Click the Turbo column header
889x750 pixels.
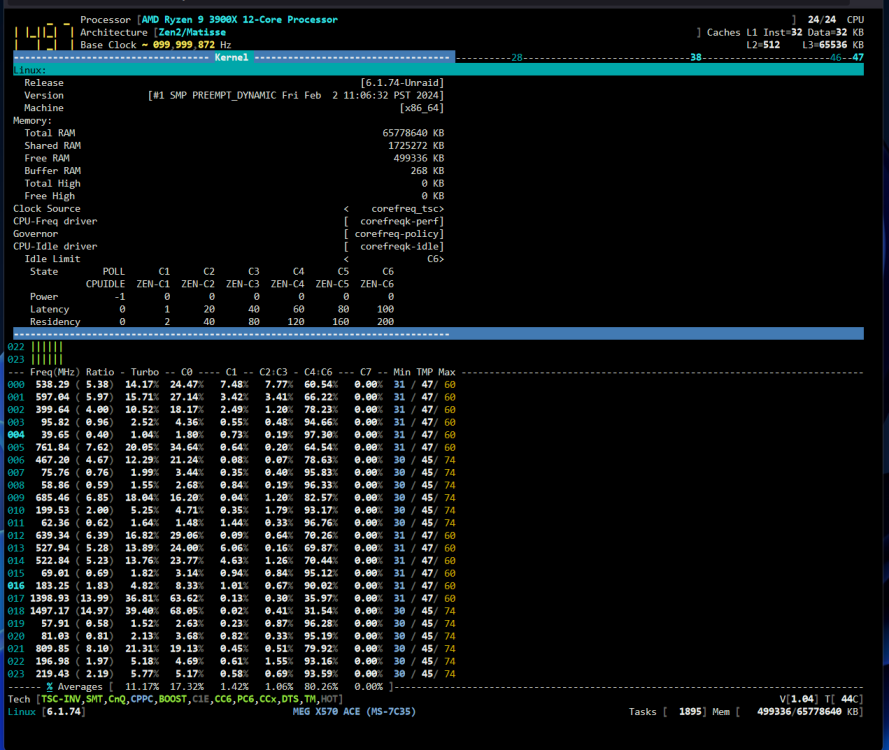coord(145,372)
